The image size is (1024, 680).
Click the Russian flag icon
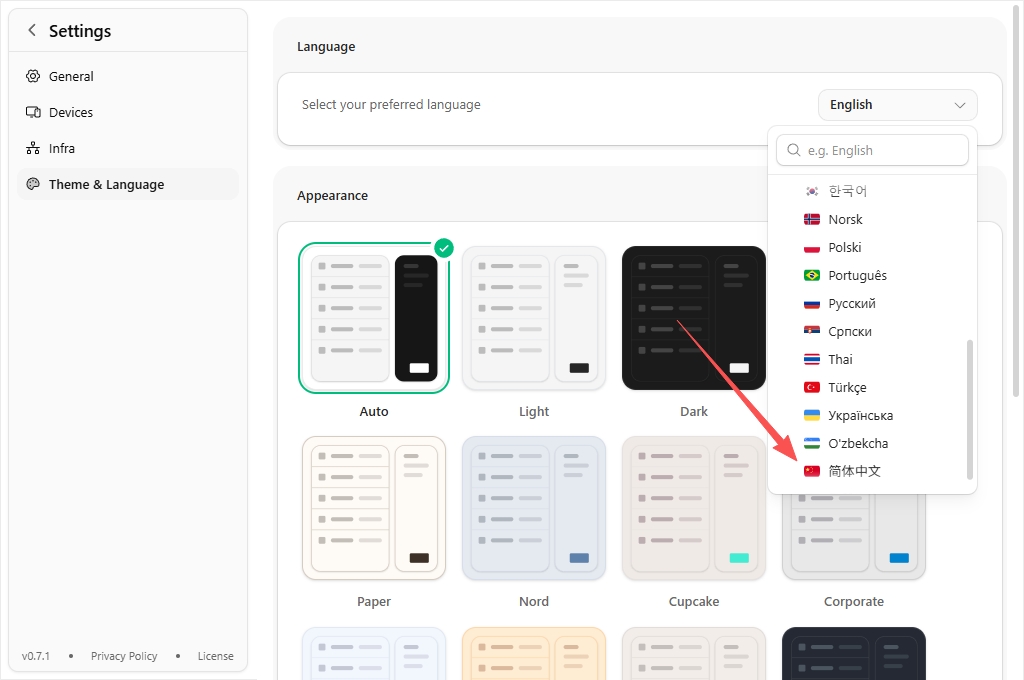coord(812,304)
